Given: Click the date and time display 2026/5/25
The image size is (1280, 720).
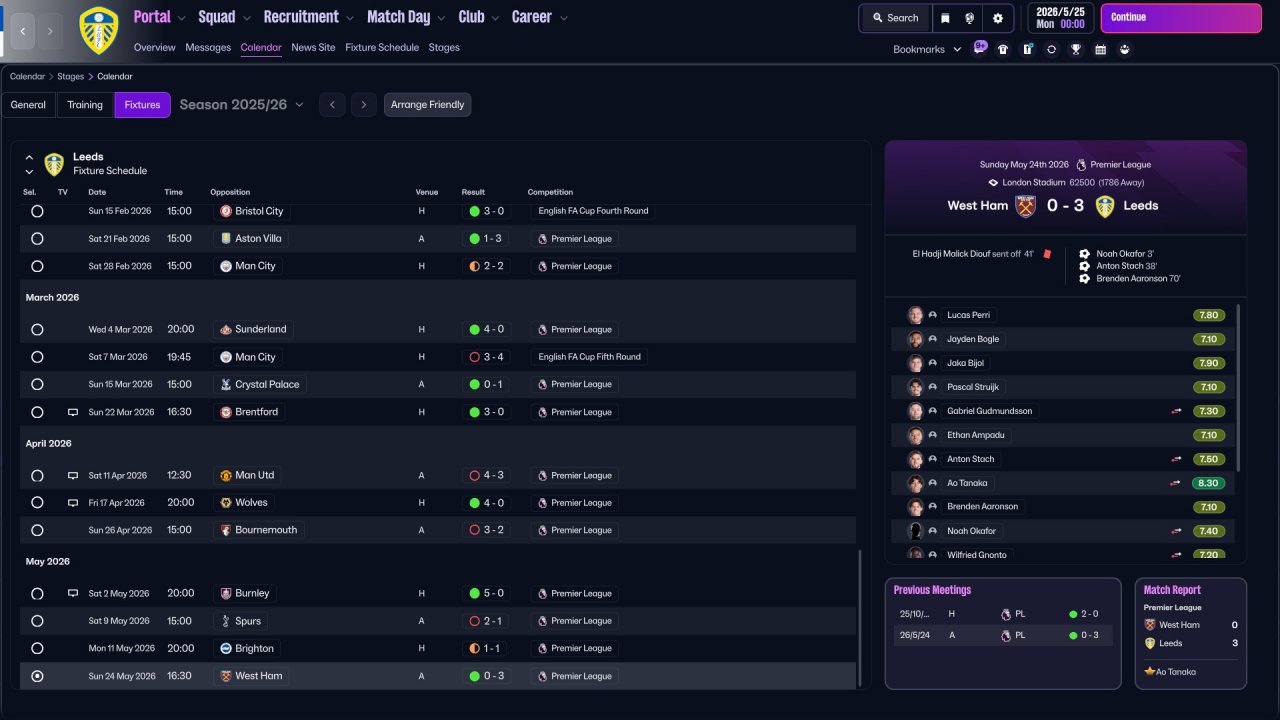Looking at the screenshot, I should [1060, 18].
